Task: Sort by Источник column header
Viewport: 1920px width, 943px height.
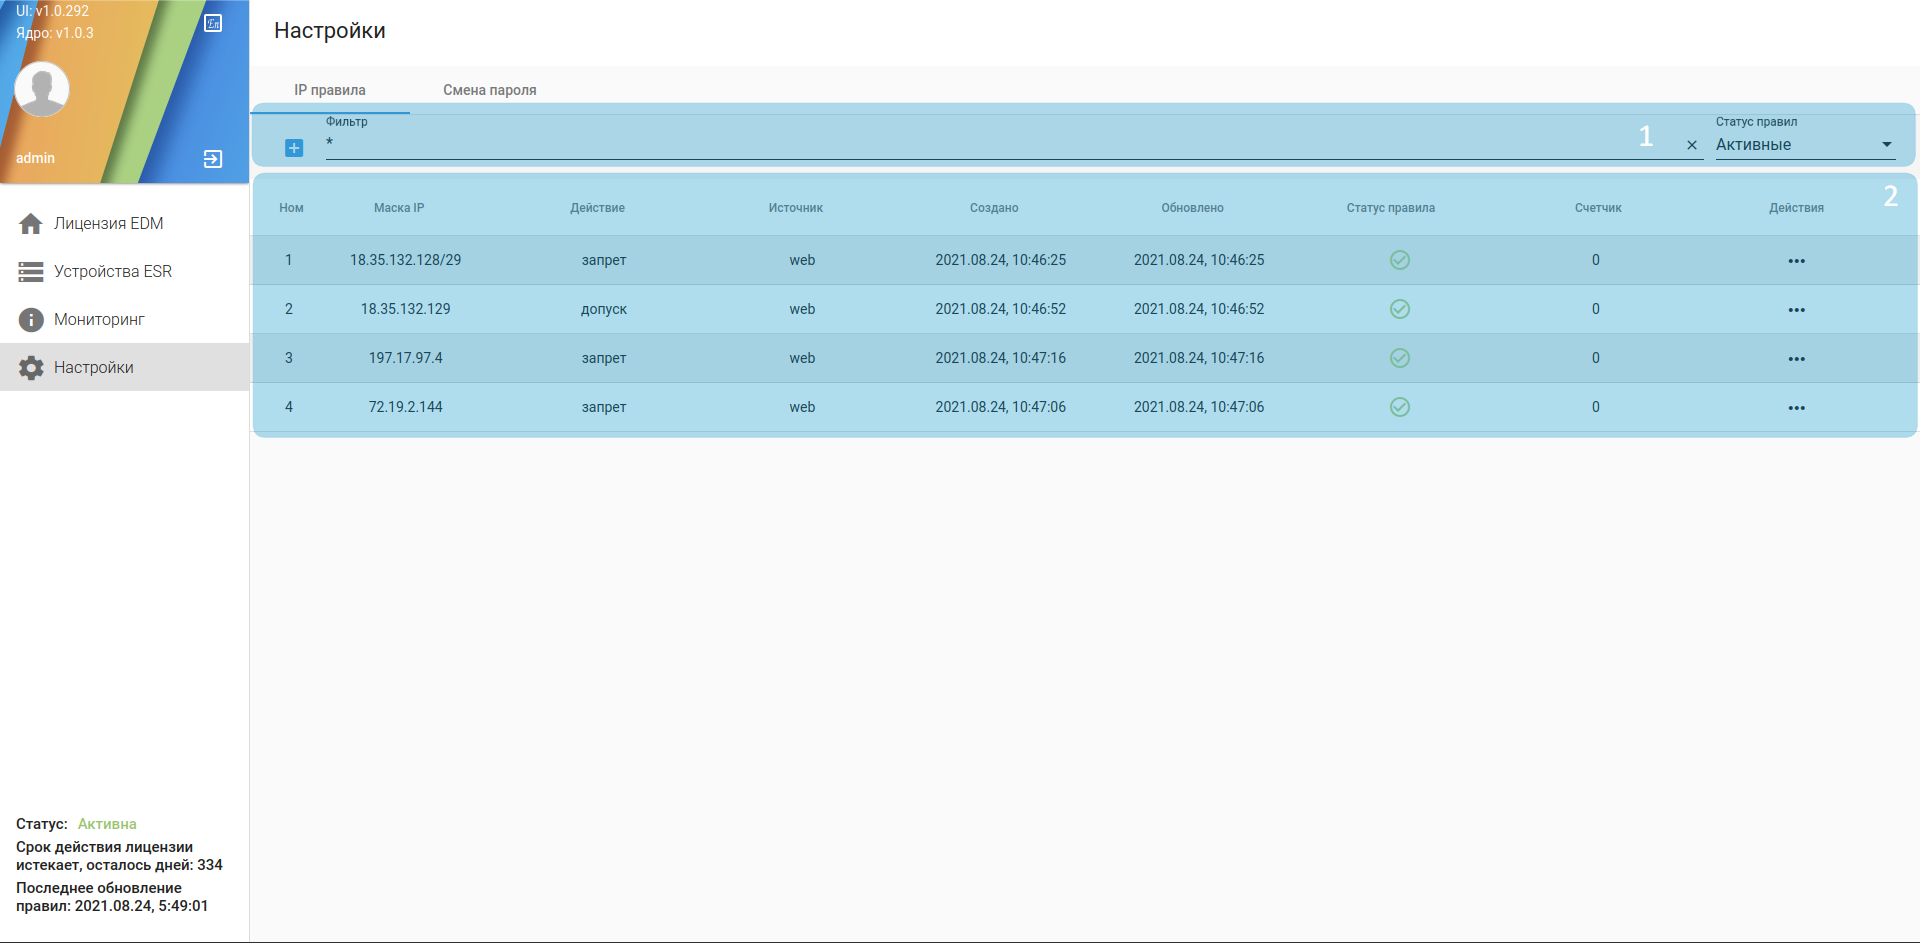Action: [796, 208]
